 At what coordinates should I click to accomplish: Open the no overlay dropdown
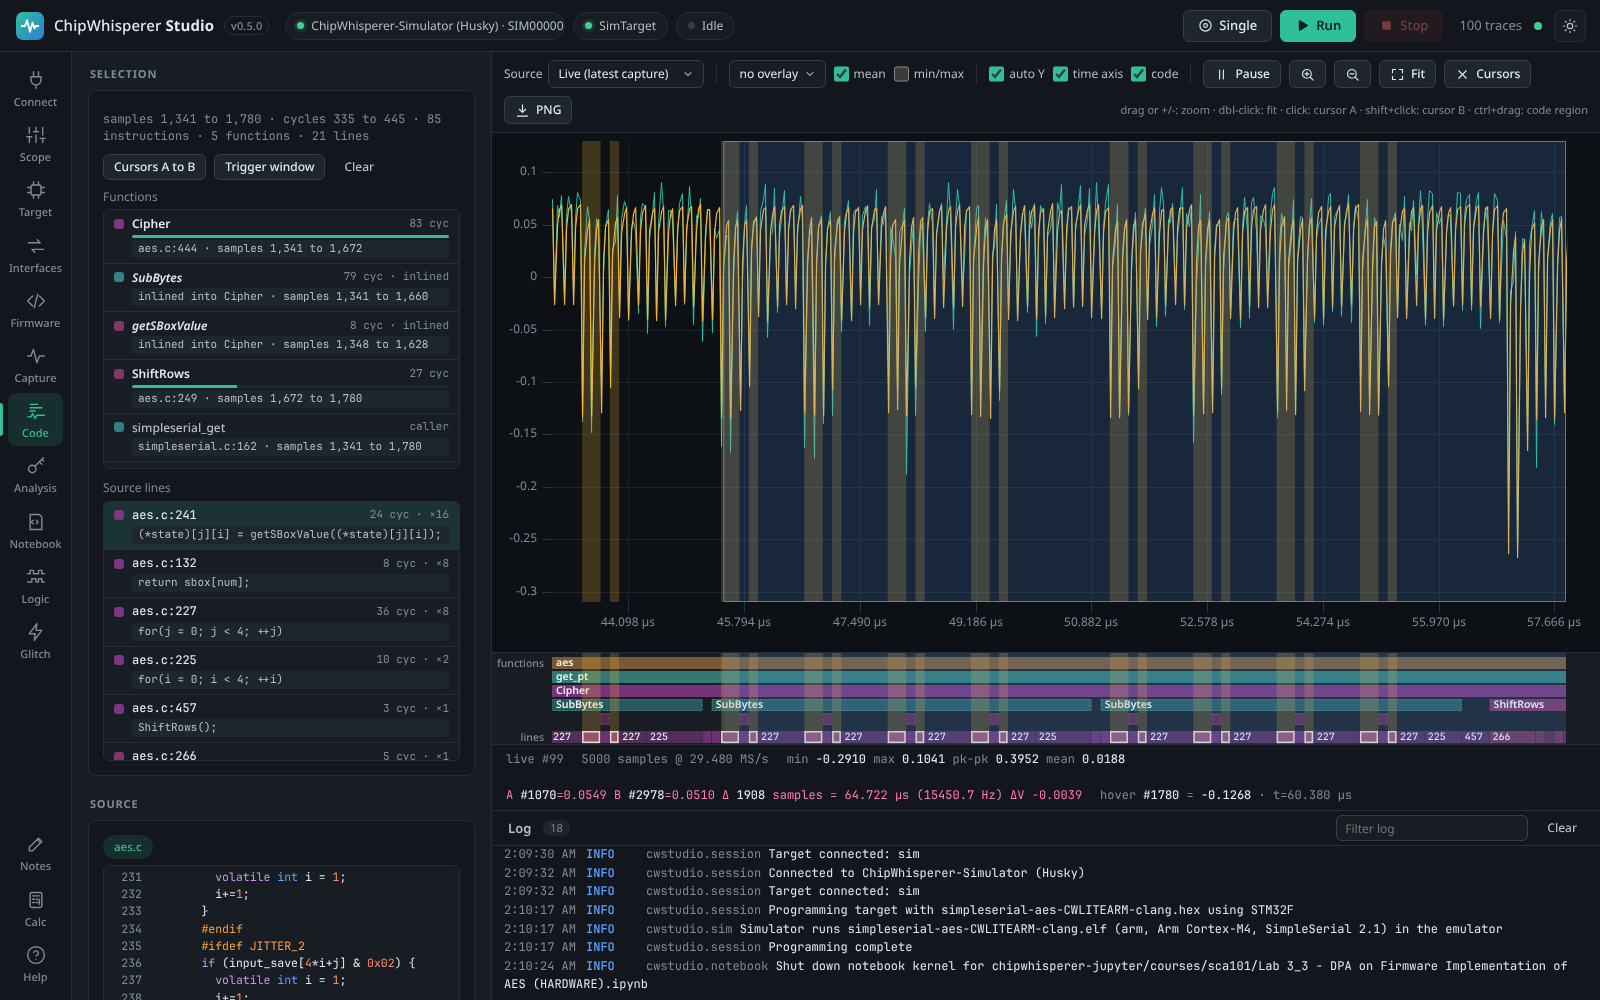[777, 74]
